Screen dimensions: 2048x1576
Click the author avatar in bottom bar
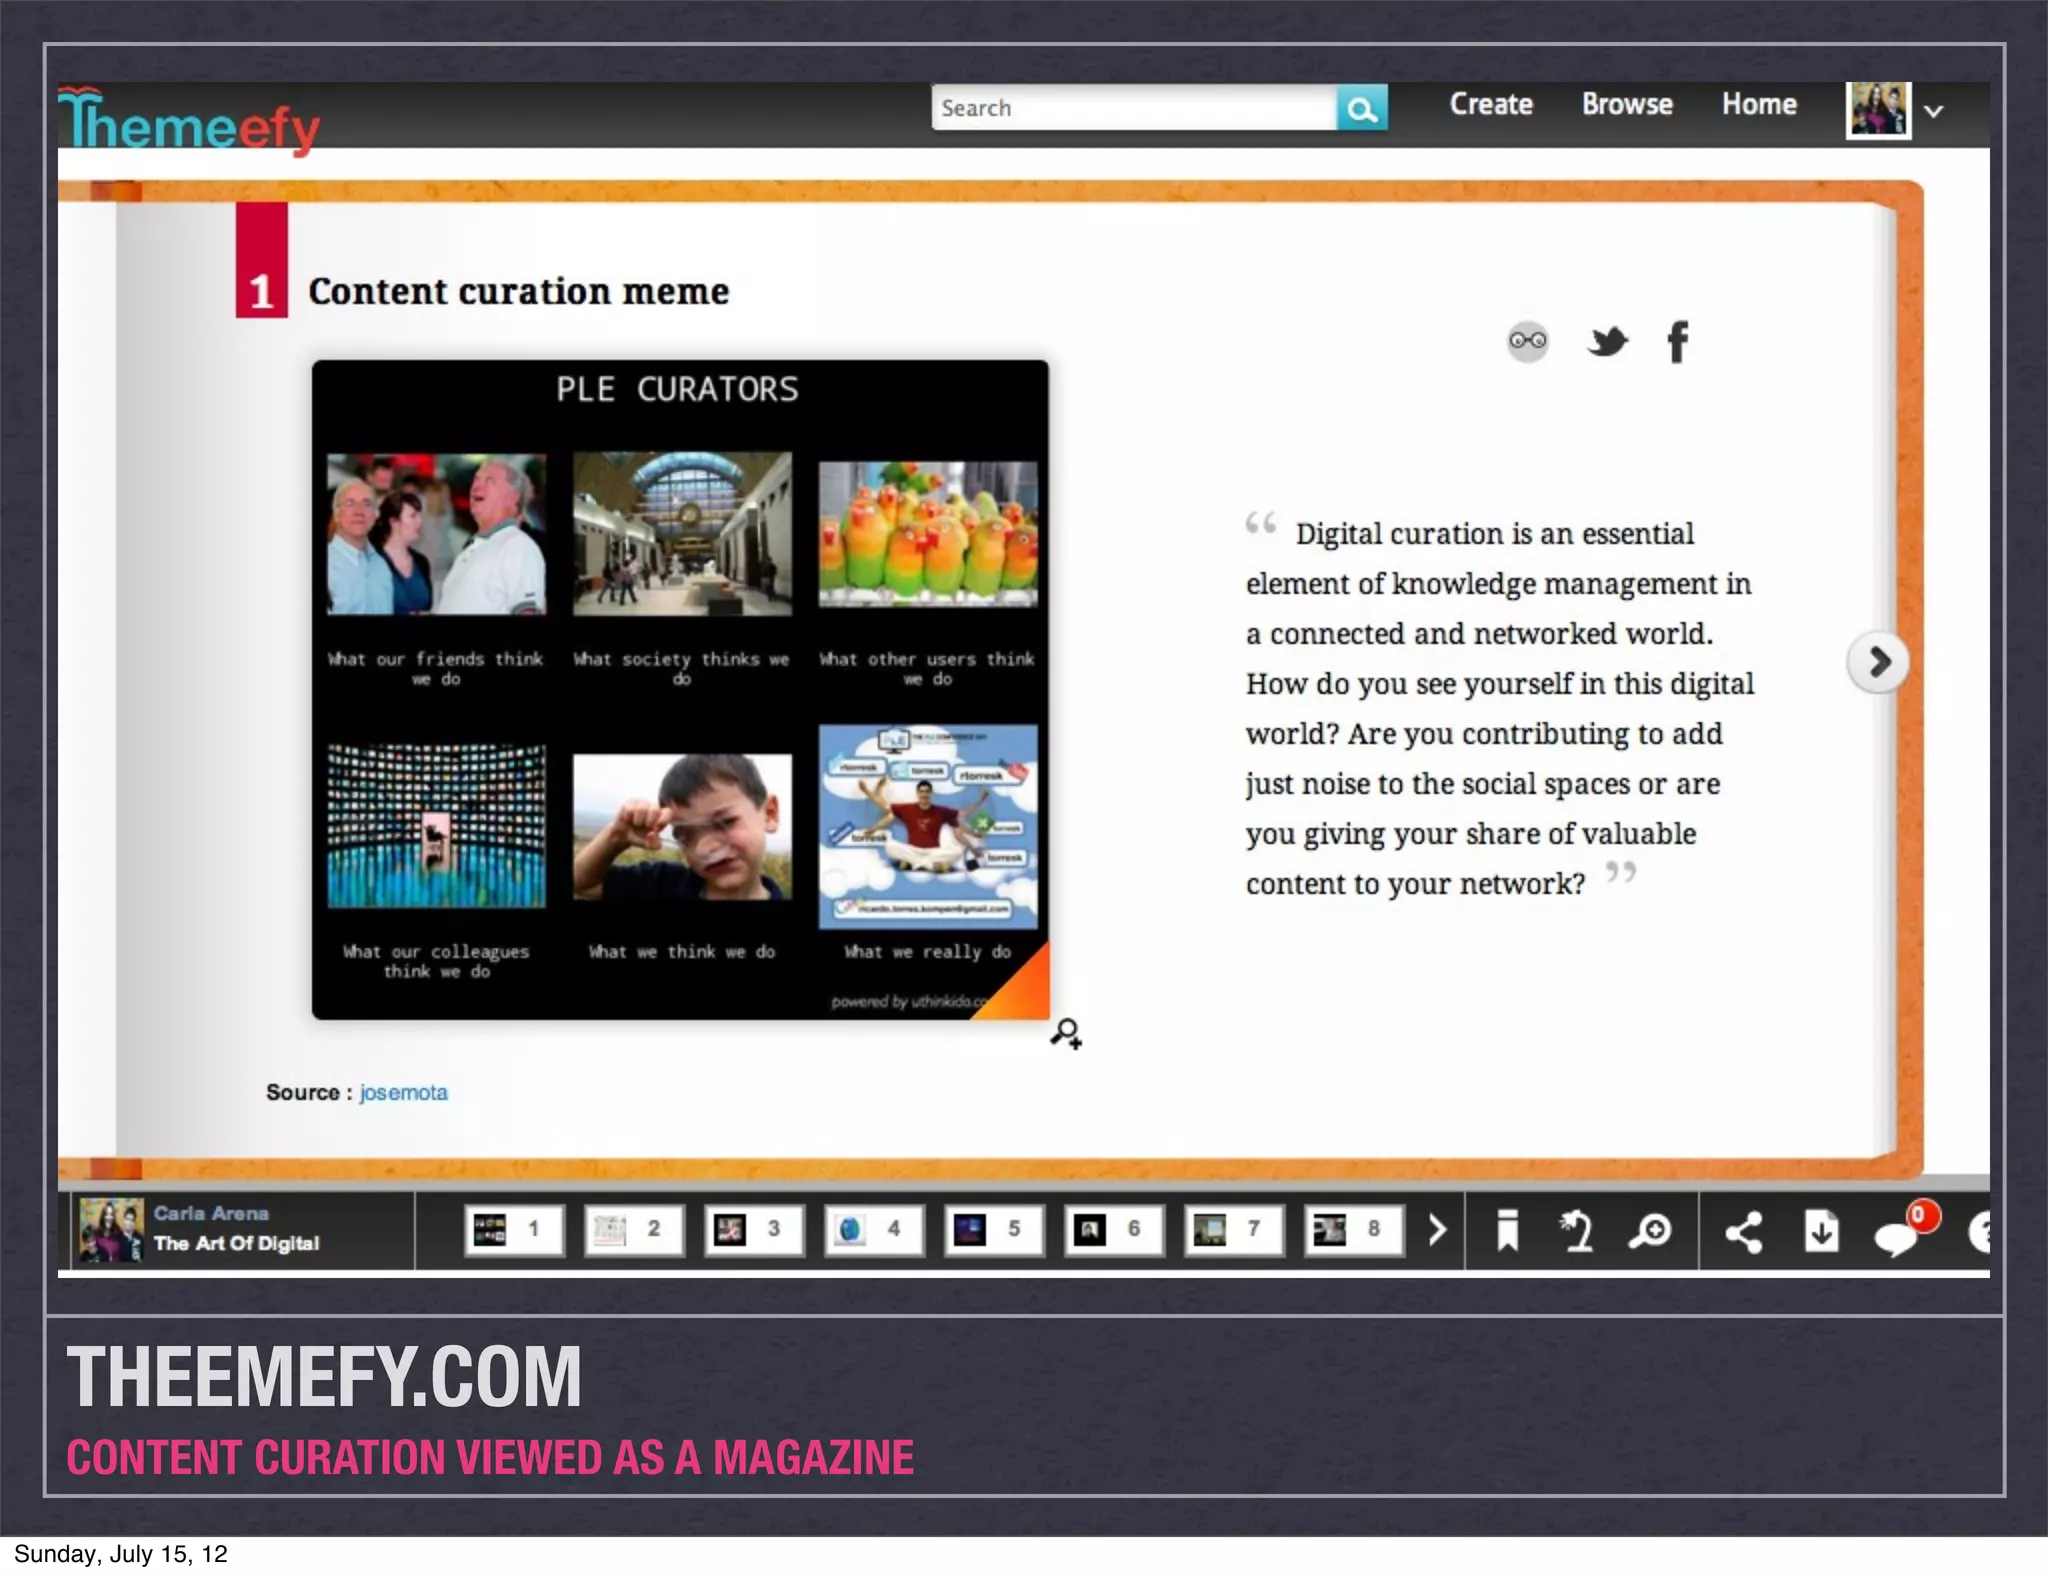pos(112,1230)
